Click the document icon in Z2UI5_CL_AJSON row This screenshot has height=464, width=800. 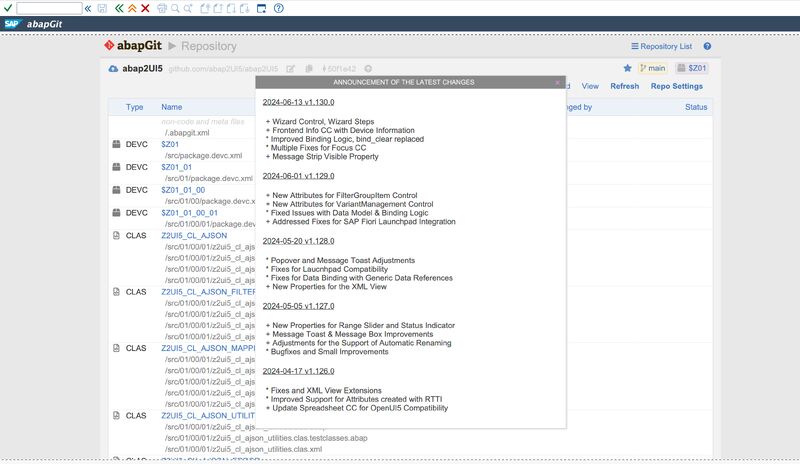click(116, 235)
